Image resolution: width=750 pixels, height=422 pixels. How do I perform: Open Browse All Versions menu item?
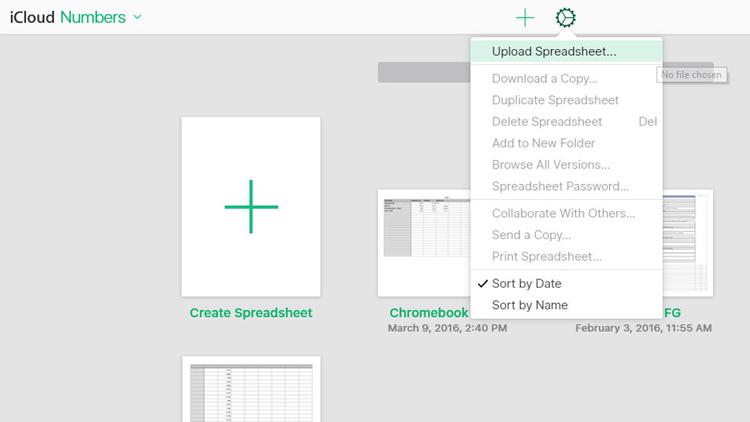[x=551, y=165]
